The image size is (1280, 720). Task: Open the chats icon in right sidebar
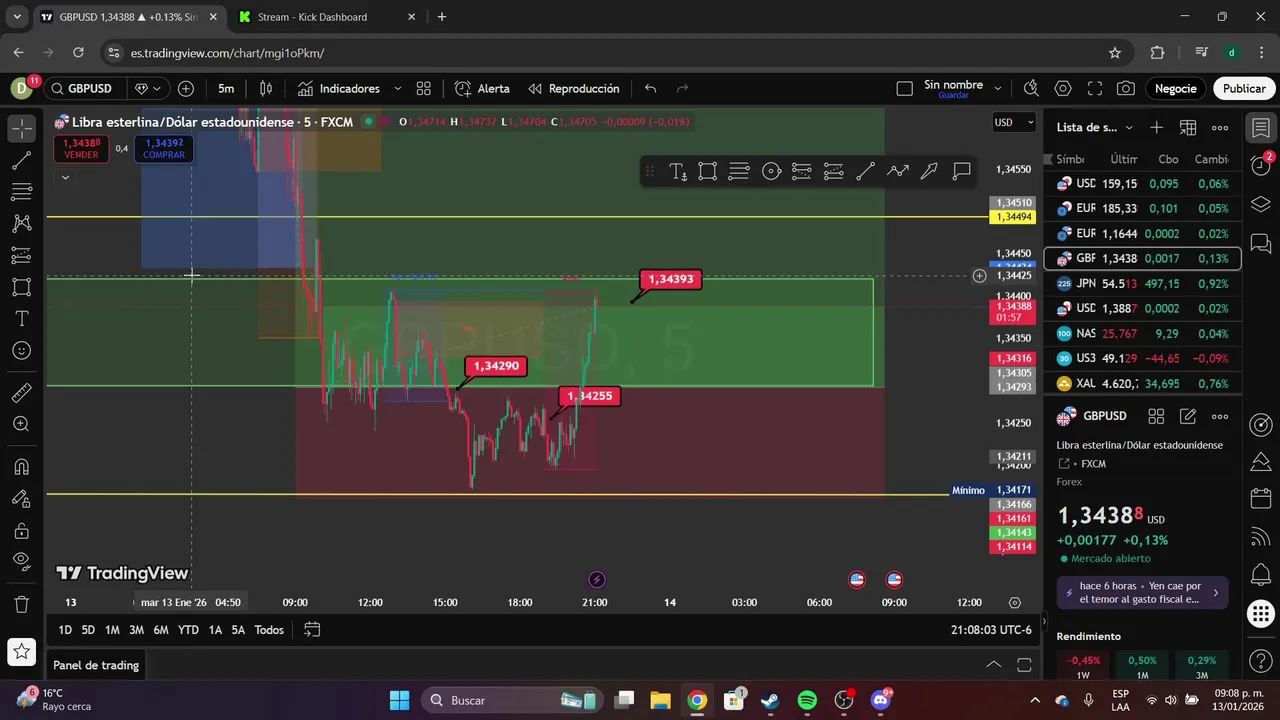coord(1261,243)
